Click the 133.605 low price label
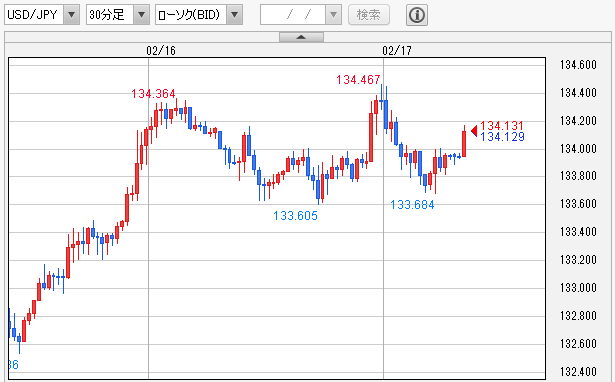The image size is (615, 382). coord(295,216)
